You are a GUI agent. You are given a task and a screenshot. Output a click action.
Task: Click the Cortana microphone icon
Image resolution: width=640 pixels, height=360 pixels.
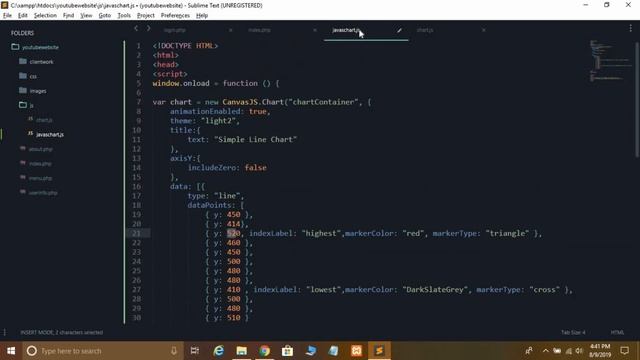174,351
